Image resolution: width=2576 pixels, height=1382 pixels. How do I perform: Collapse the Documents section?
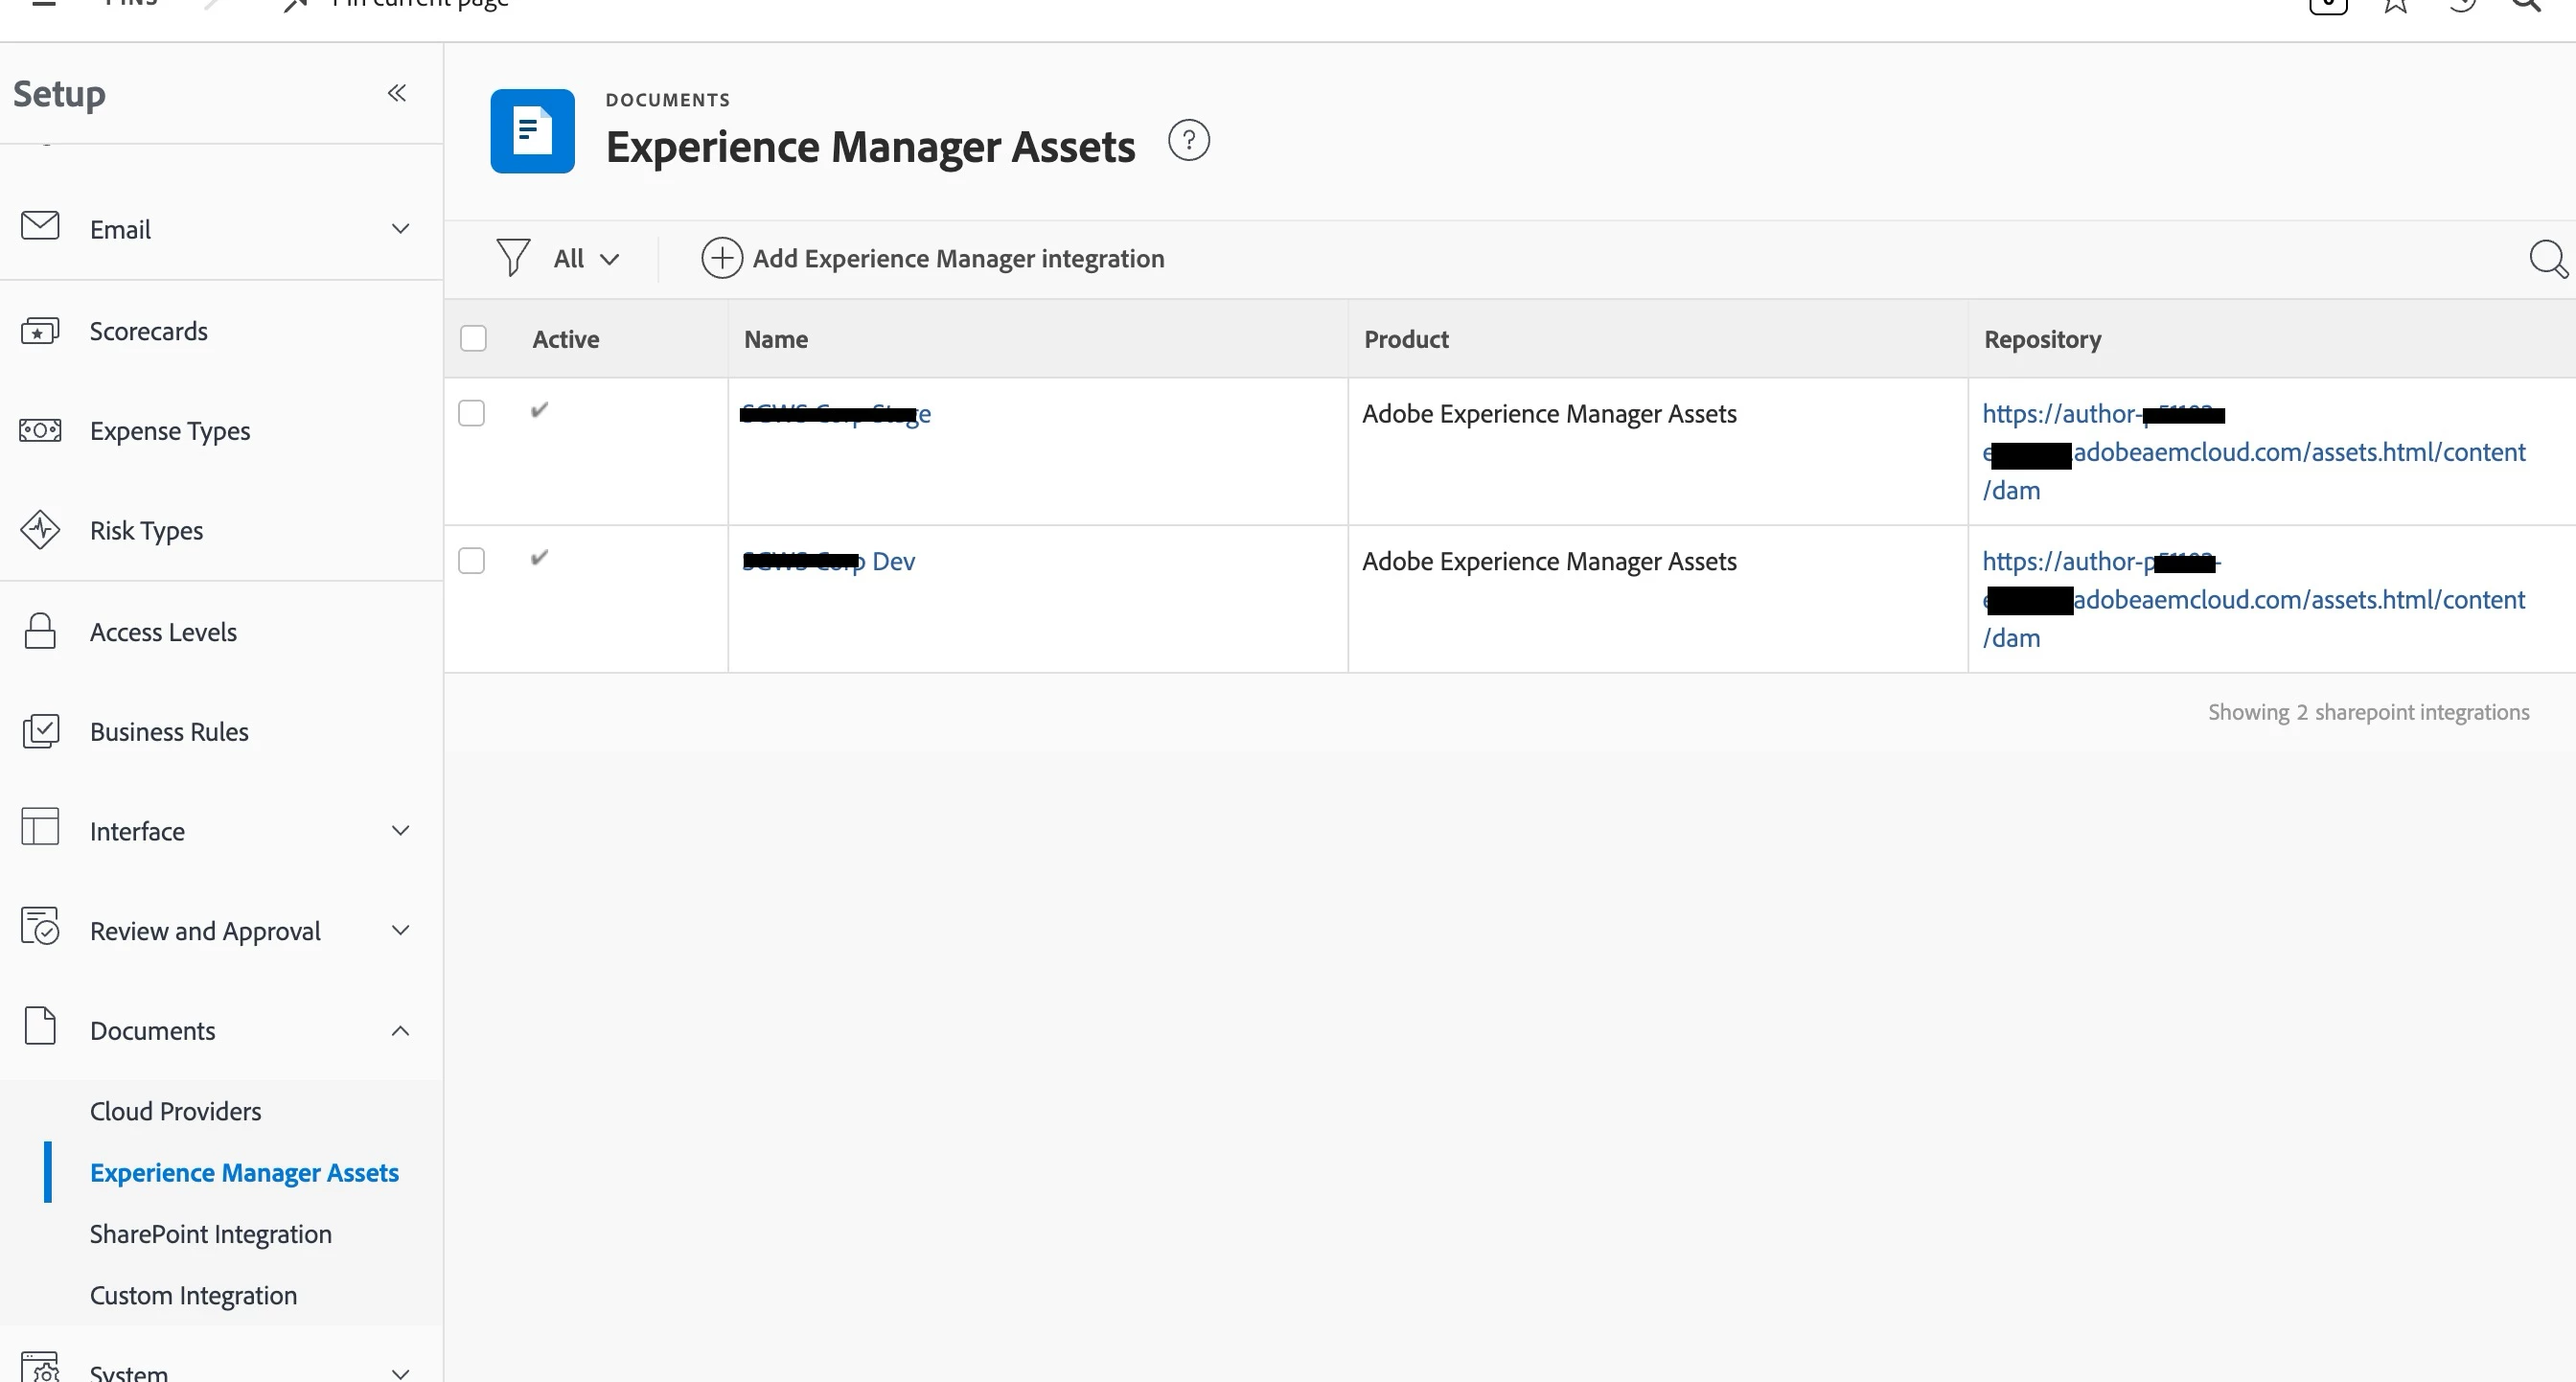(400, 1031)
